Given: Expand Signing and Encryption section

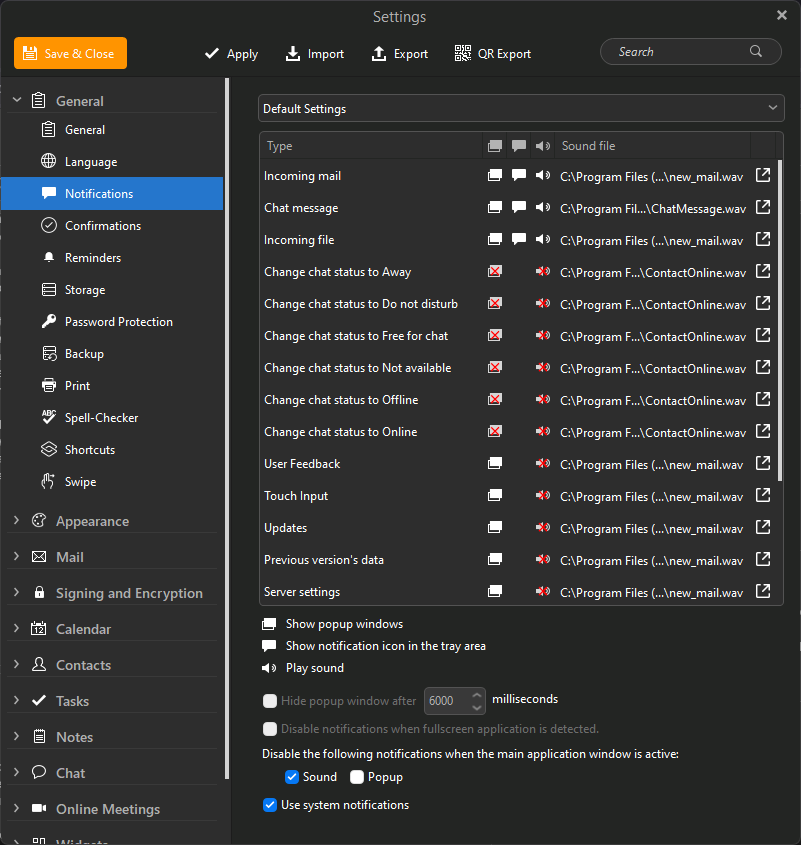Looking at the screenshot, I should click(17, 592).
